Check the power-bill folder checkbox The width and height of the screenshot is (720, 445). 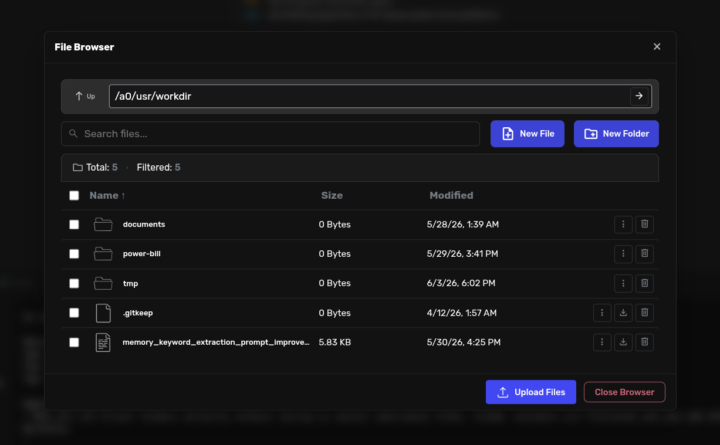74,254
